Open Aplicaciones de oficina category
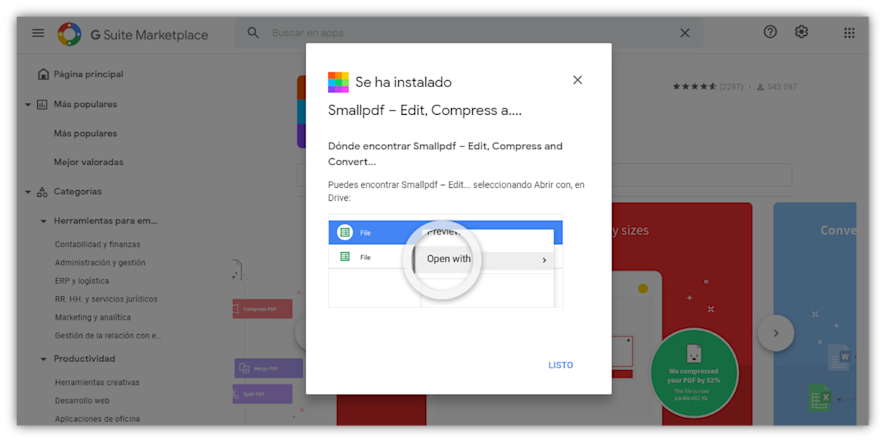 click(x=97, y=419)
